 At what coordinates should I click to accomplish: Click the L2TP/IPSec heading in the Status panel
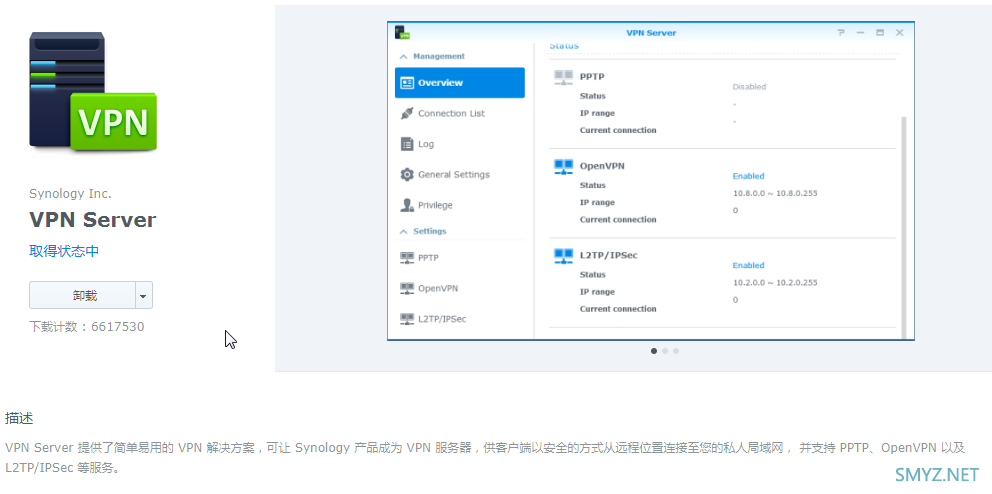pos(609,255)
